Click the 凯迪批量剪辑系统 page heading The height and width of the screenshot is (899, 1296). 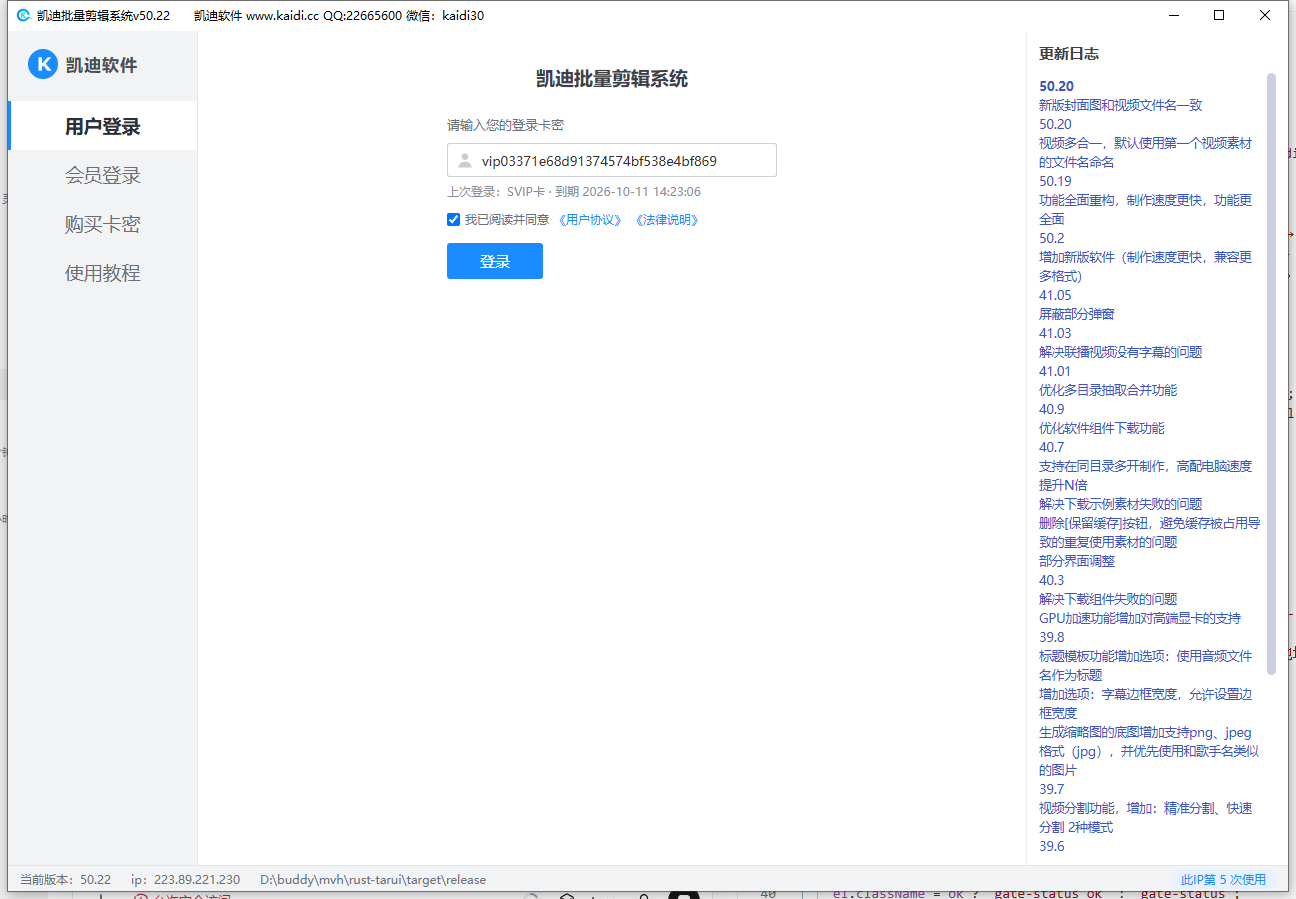coord(612,79)
